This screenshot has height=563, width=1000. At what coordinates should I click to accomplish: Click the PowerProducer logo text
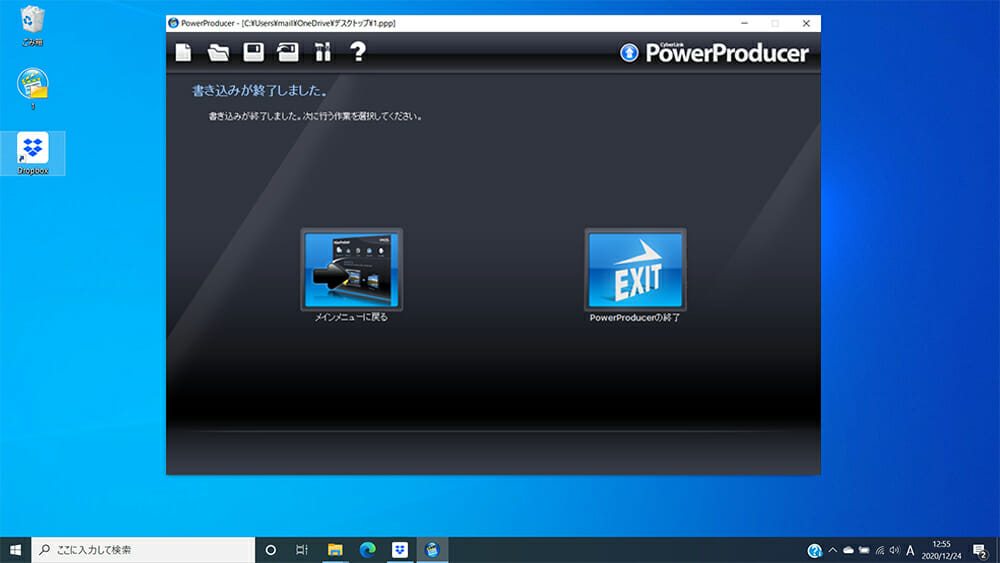[x=727, y=53]
